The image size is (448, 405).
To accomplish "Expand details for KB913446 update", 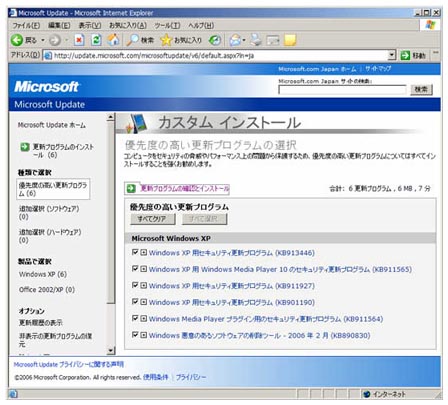I will [x=143, y=252].
